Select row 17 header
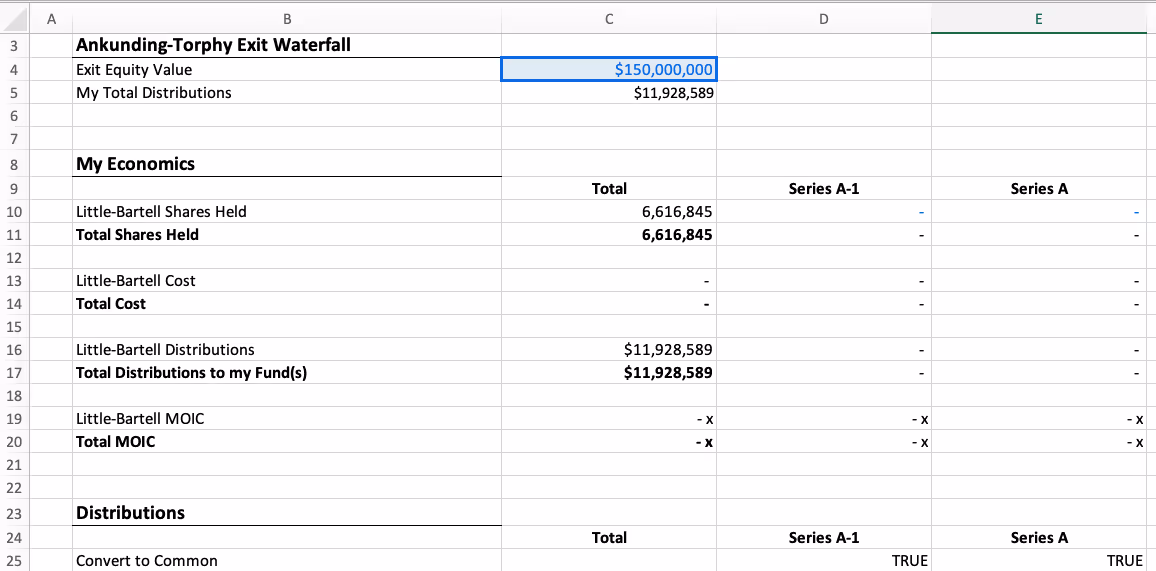The width and height of the screenshot is (1156, 571). click(15, 373)
